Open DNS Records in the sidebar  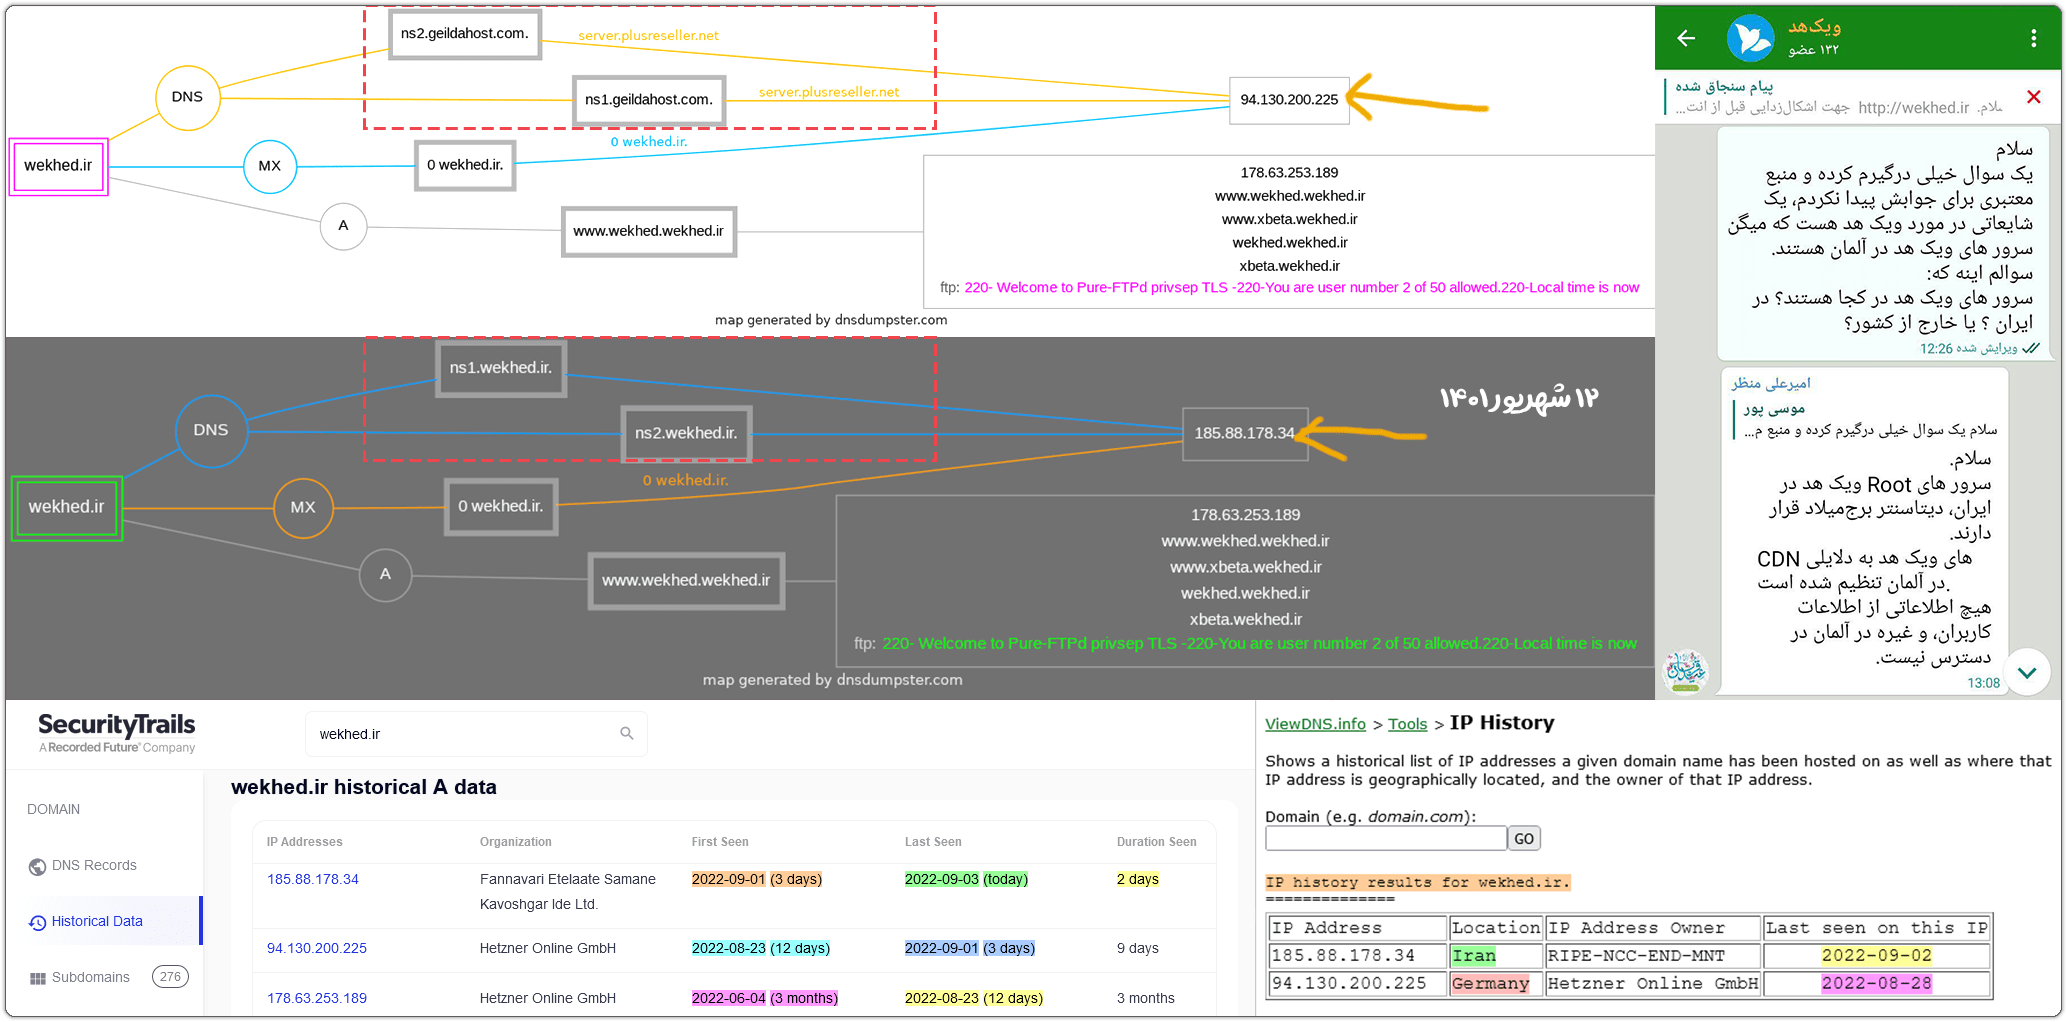click(94, 865)
